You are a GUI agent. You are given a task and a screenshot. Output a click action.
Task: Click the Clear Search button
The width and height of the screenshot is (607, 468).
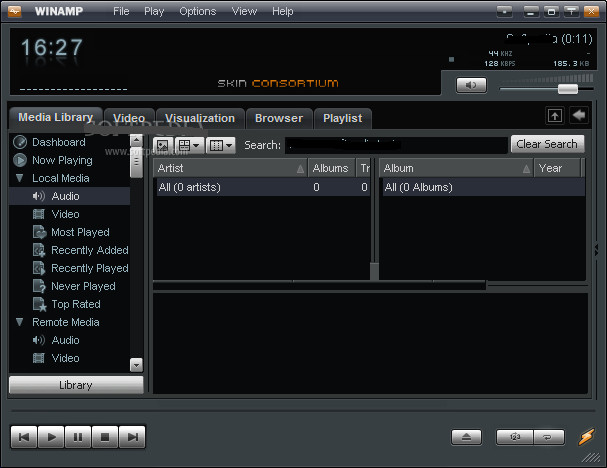(x=547, y=144)
